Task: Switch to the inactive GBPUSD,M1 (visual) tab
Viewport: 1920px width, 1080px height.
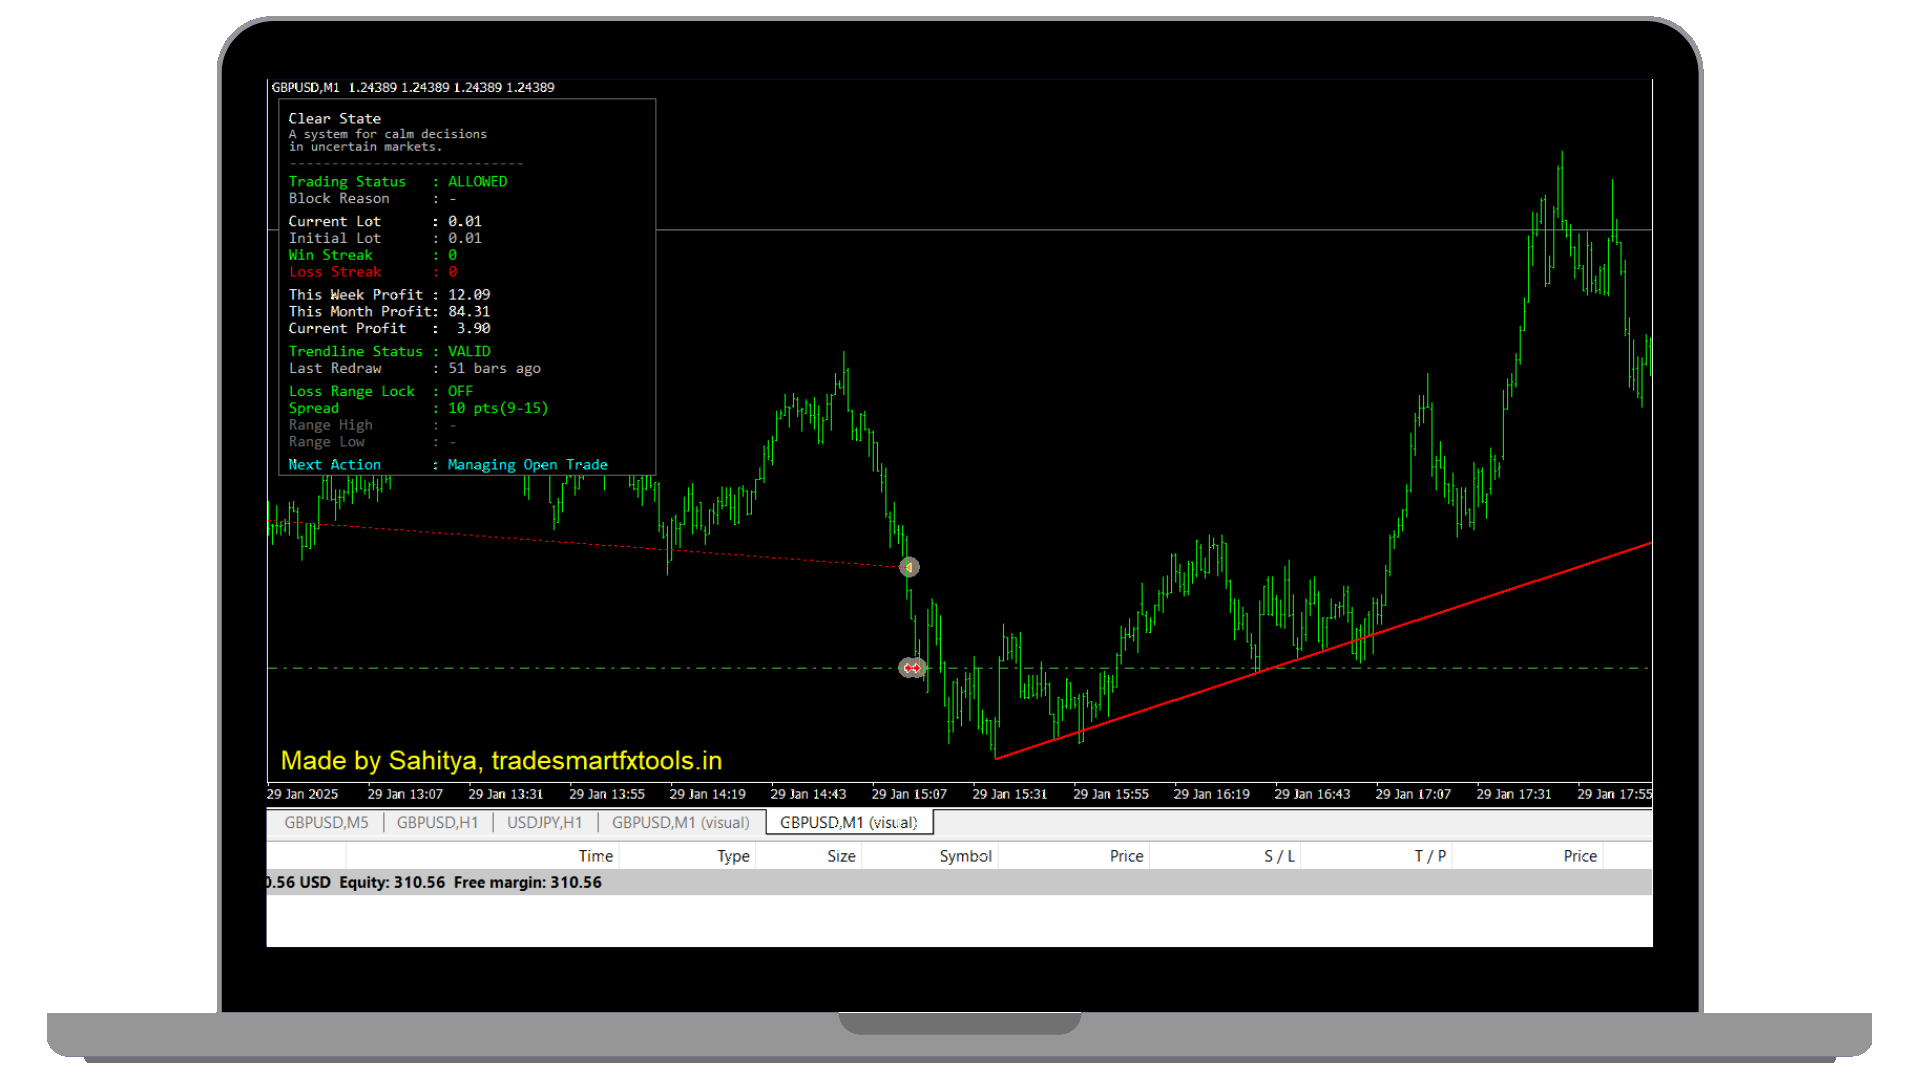Action: (680, 822)
